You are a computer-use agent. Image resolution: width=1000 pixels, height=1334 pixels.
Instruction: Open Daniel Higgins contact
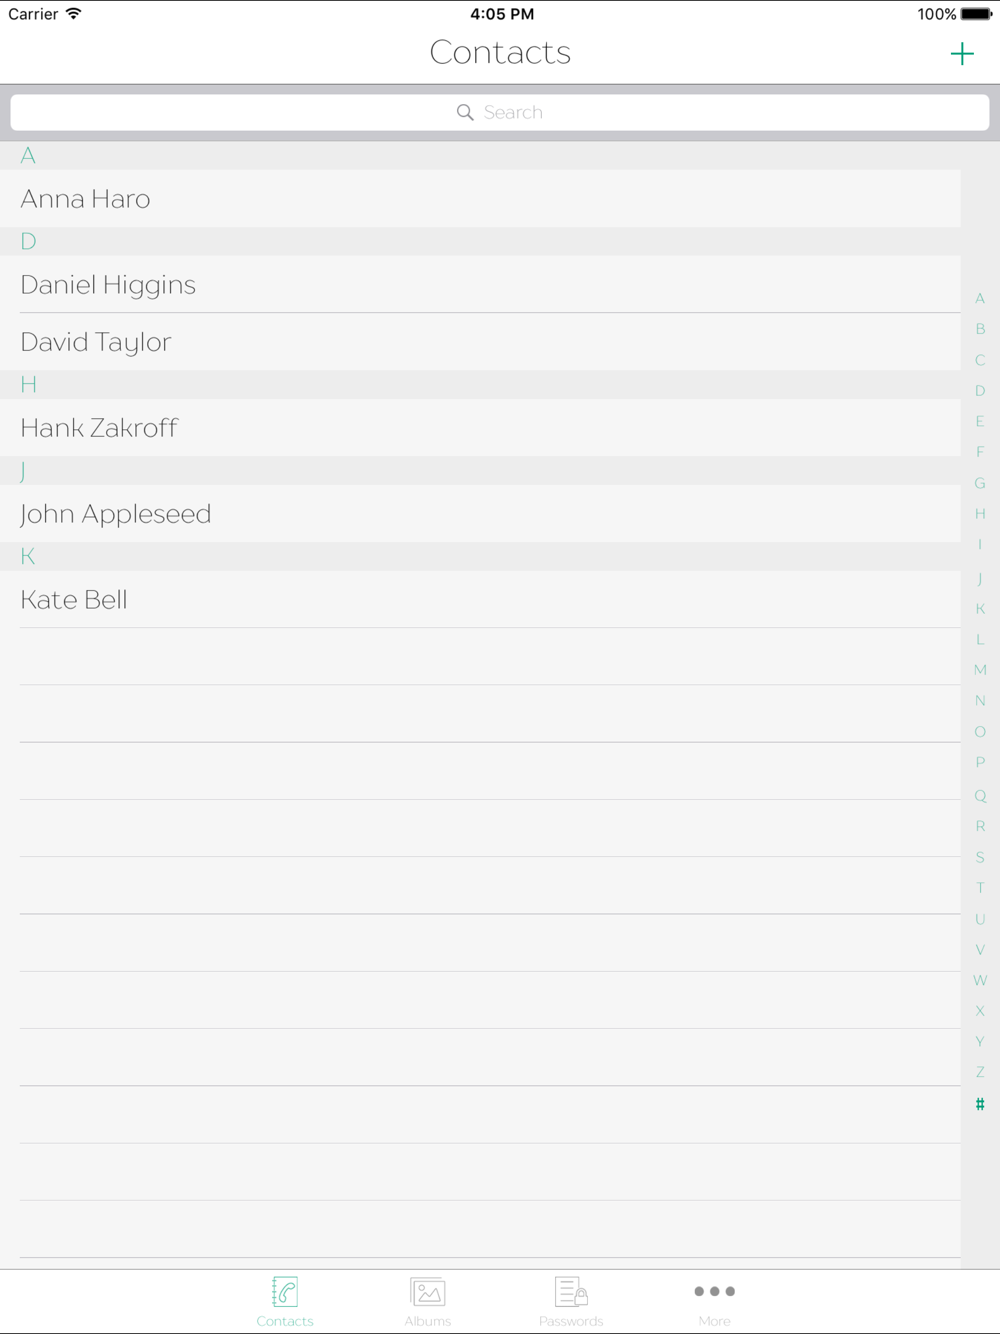(480, 285)
